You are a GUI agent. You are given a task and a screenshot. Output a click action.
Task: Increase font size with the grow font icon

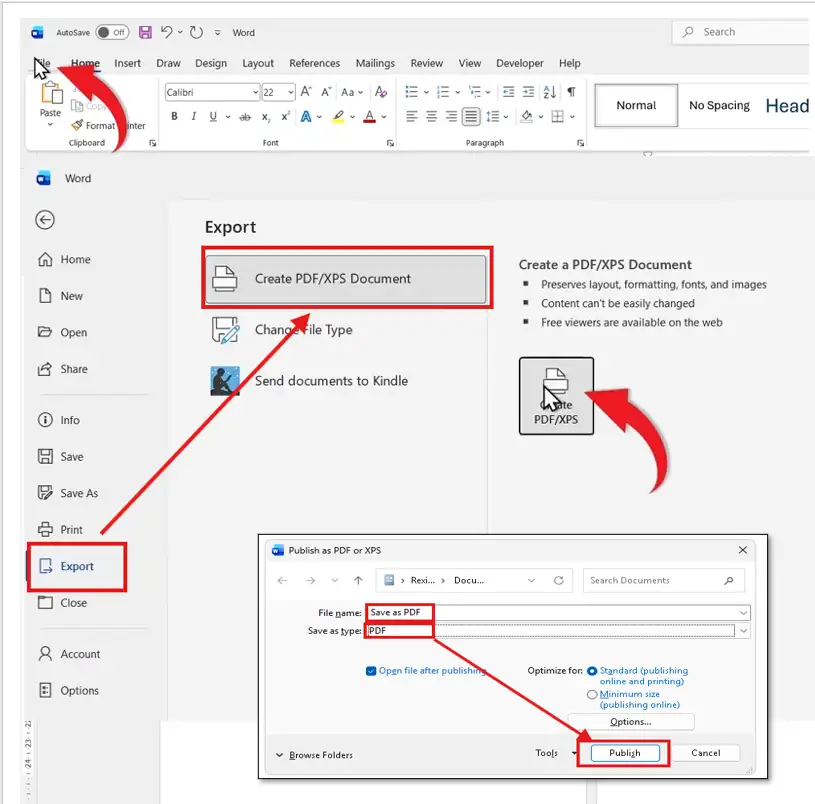point(306,92)
